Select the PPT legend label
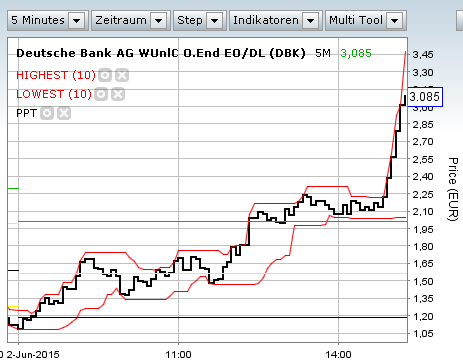 click(26, 113)
